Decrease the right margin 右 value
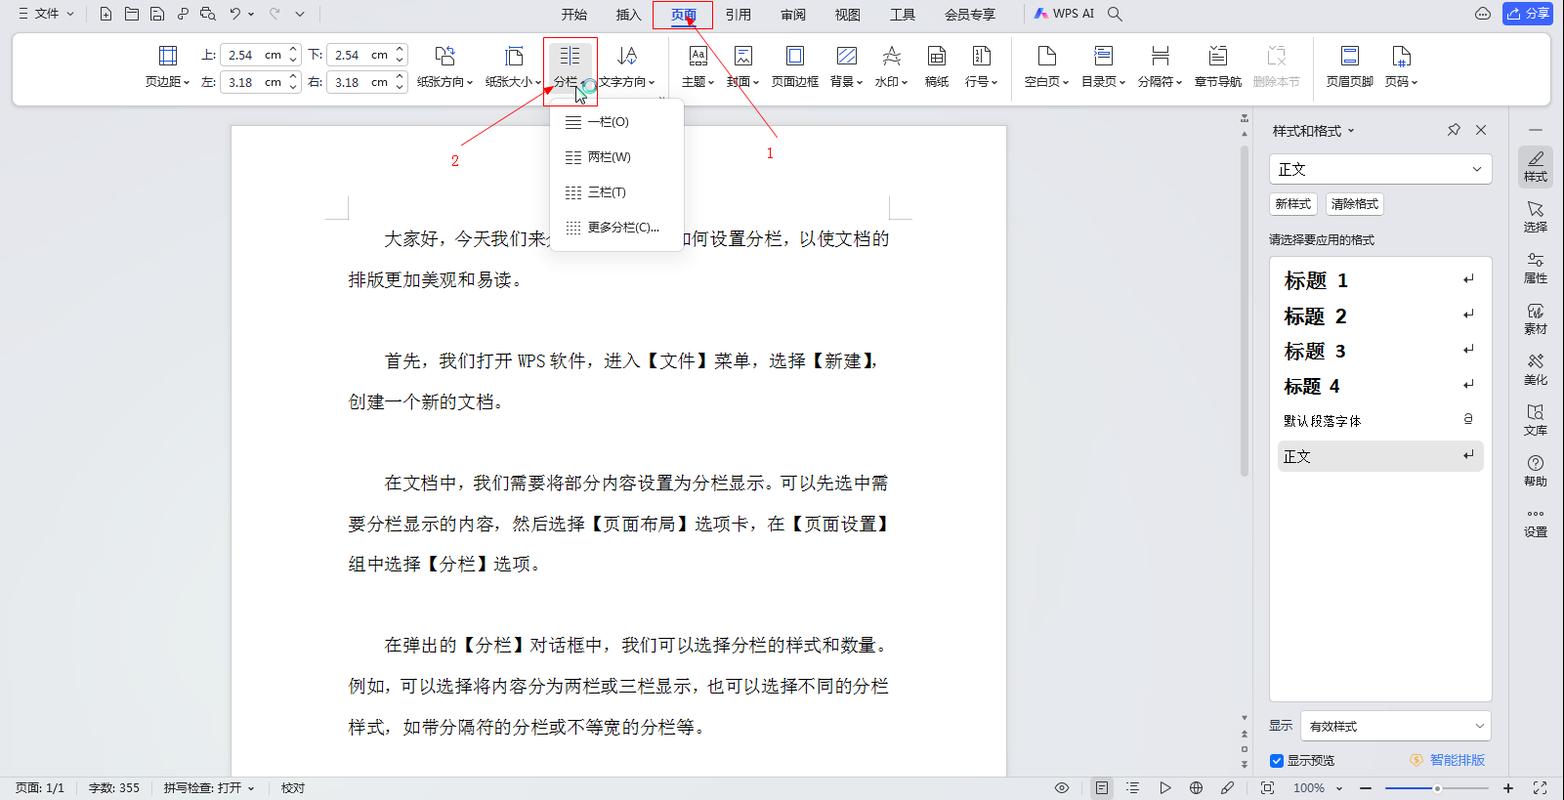This screenshot has height=800, width=1564. (400, 87)
